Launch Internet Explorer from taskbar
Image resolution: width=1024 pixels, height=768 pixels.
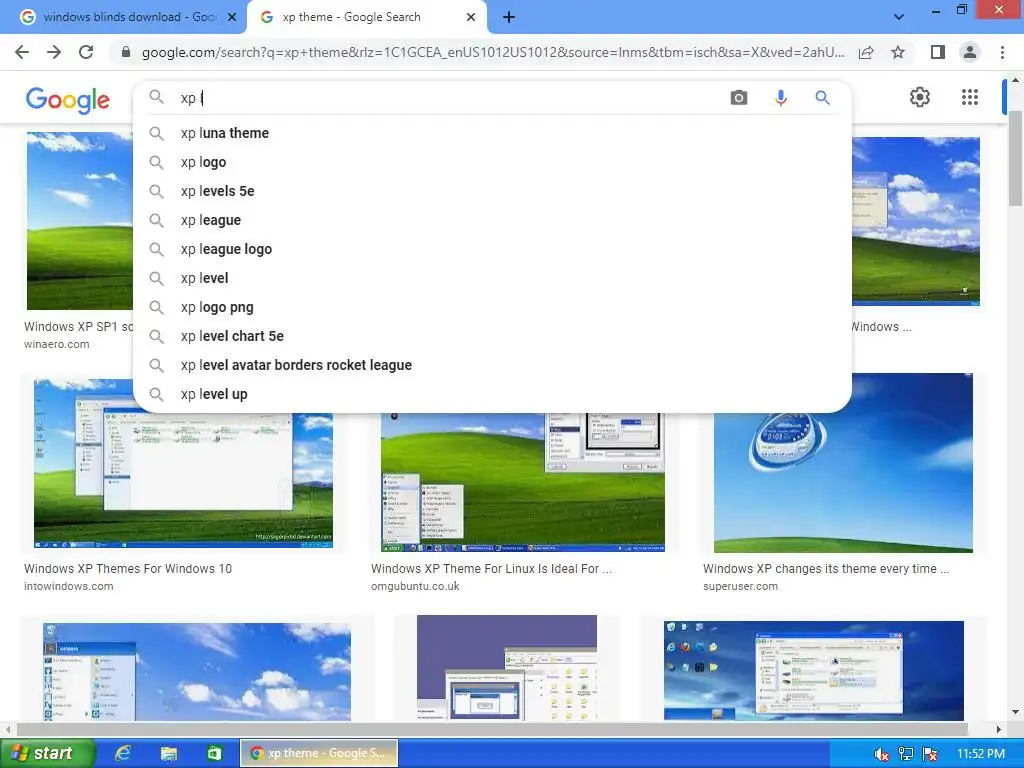pyautogui.click(x=122, y=753)
